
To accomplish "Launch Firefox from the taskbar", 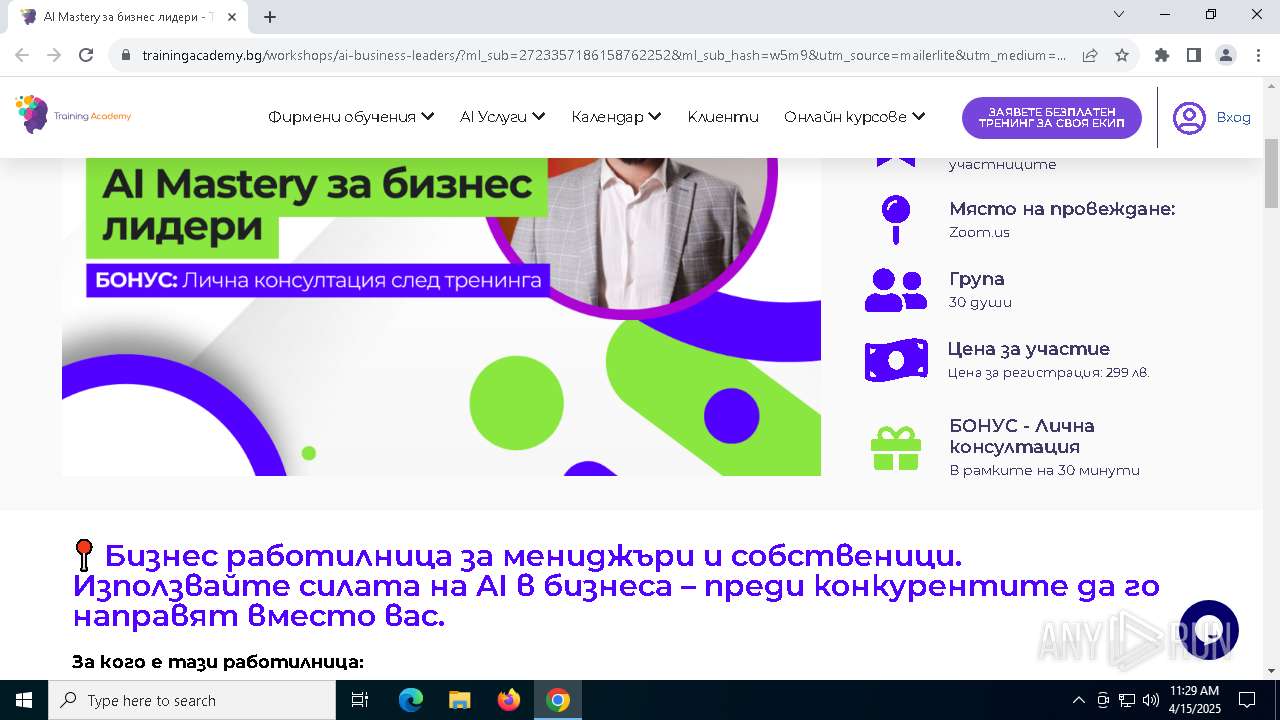I will [x=508, y=700].
